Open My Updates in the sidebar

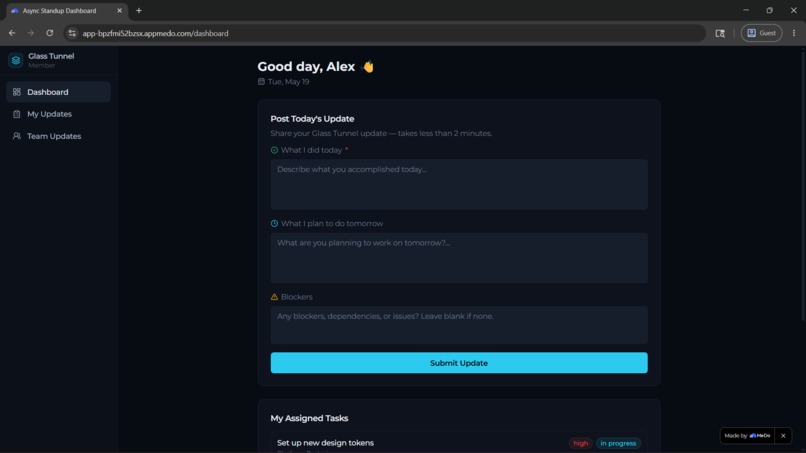(59, 114)
